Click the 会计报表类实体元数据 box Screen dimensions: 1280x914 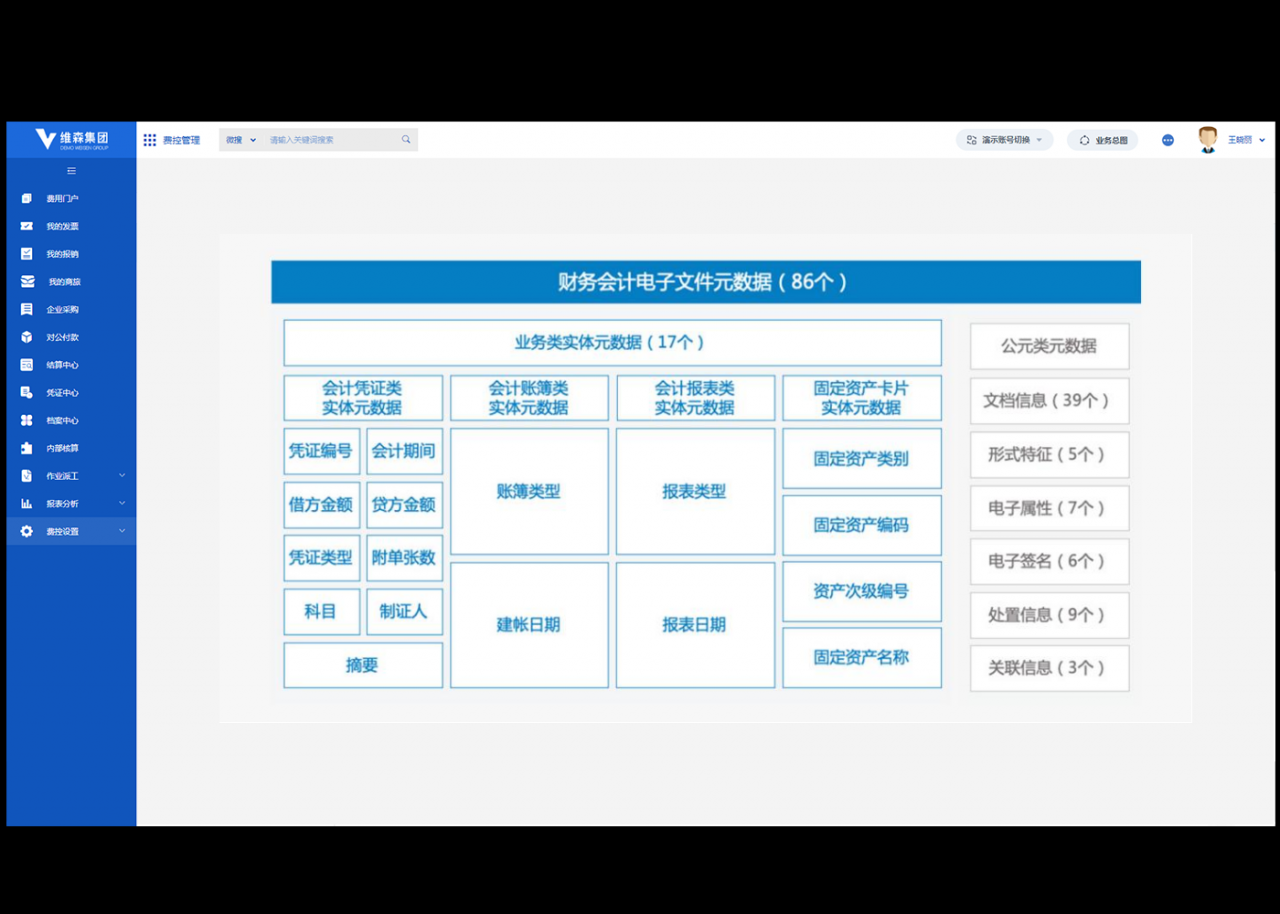click(x=695, y=398)
